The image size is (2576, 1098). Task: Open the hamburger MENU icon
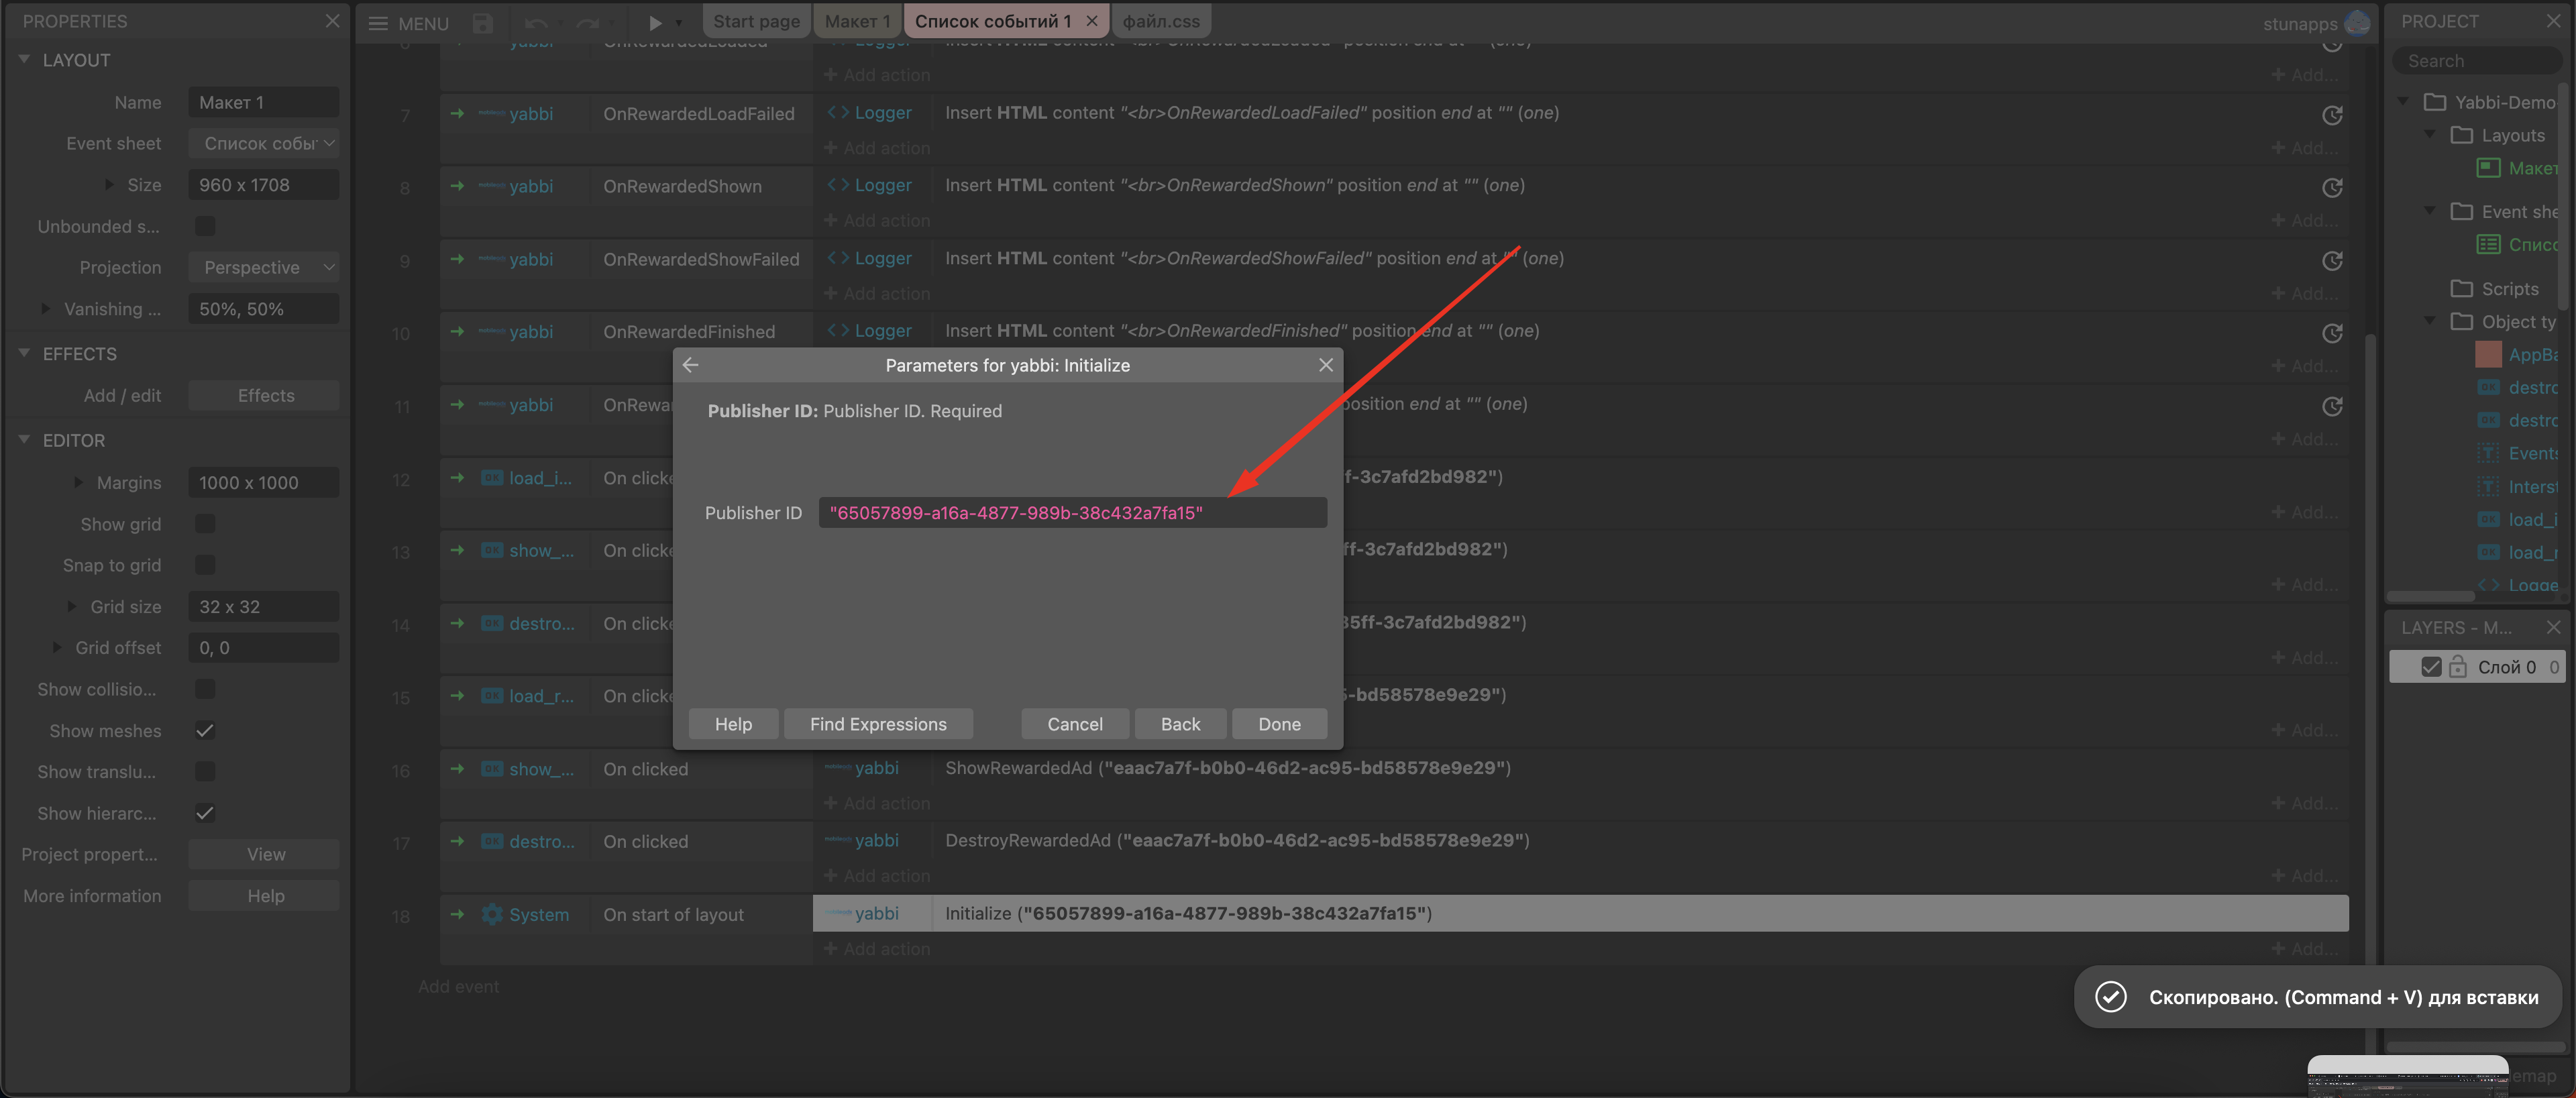pos(378,22)
